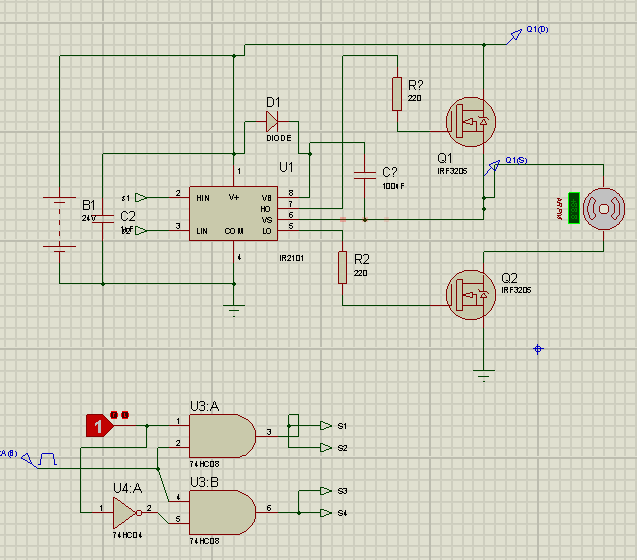Viewport: 637px width, 560px height.
Task: Select the ground symbol below U1
Action: (234, 310)
